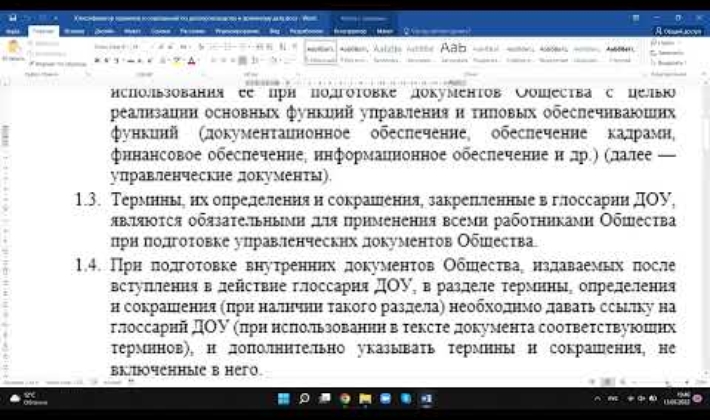Expand hidden system tray icons chevron
This screenshot has width=710, height=420.
tap(597, 399)
